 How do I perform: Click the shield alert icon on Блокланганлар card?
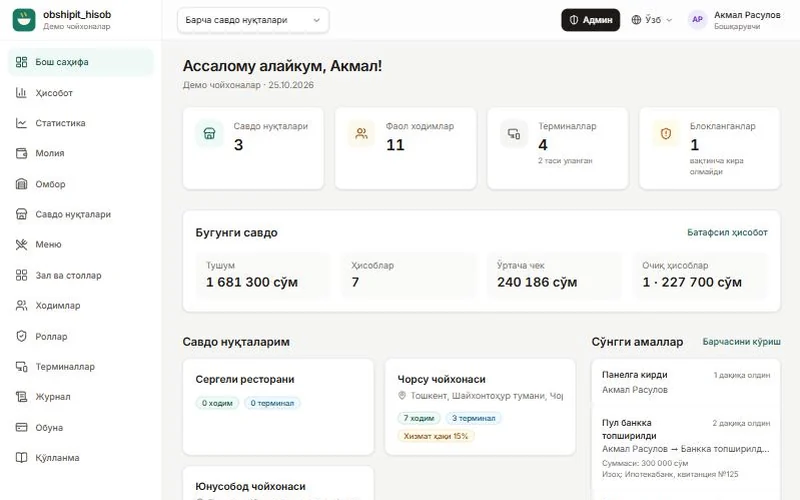pos(666,134)
